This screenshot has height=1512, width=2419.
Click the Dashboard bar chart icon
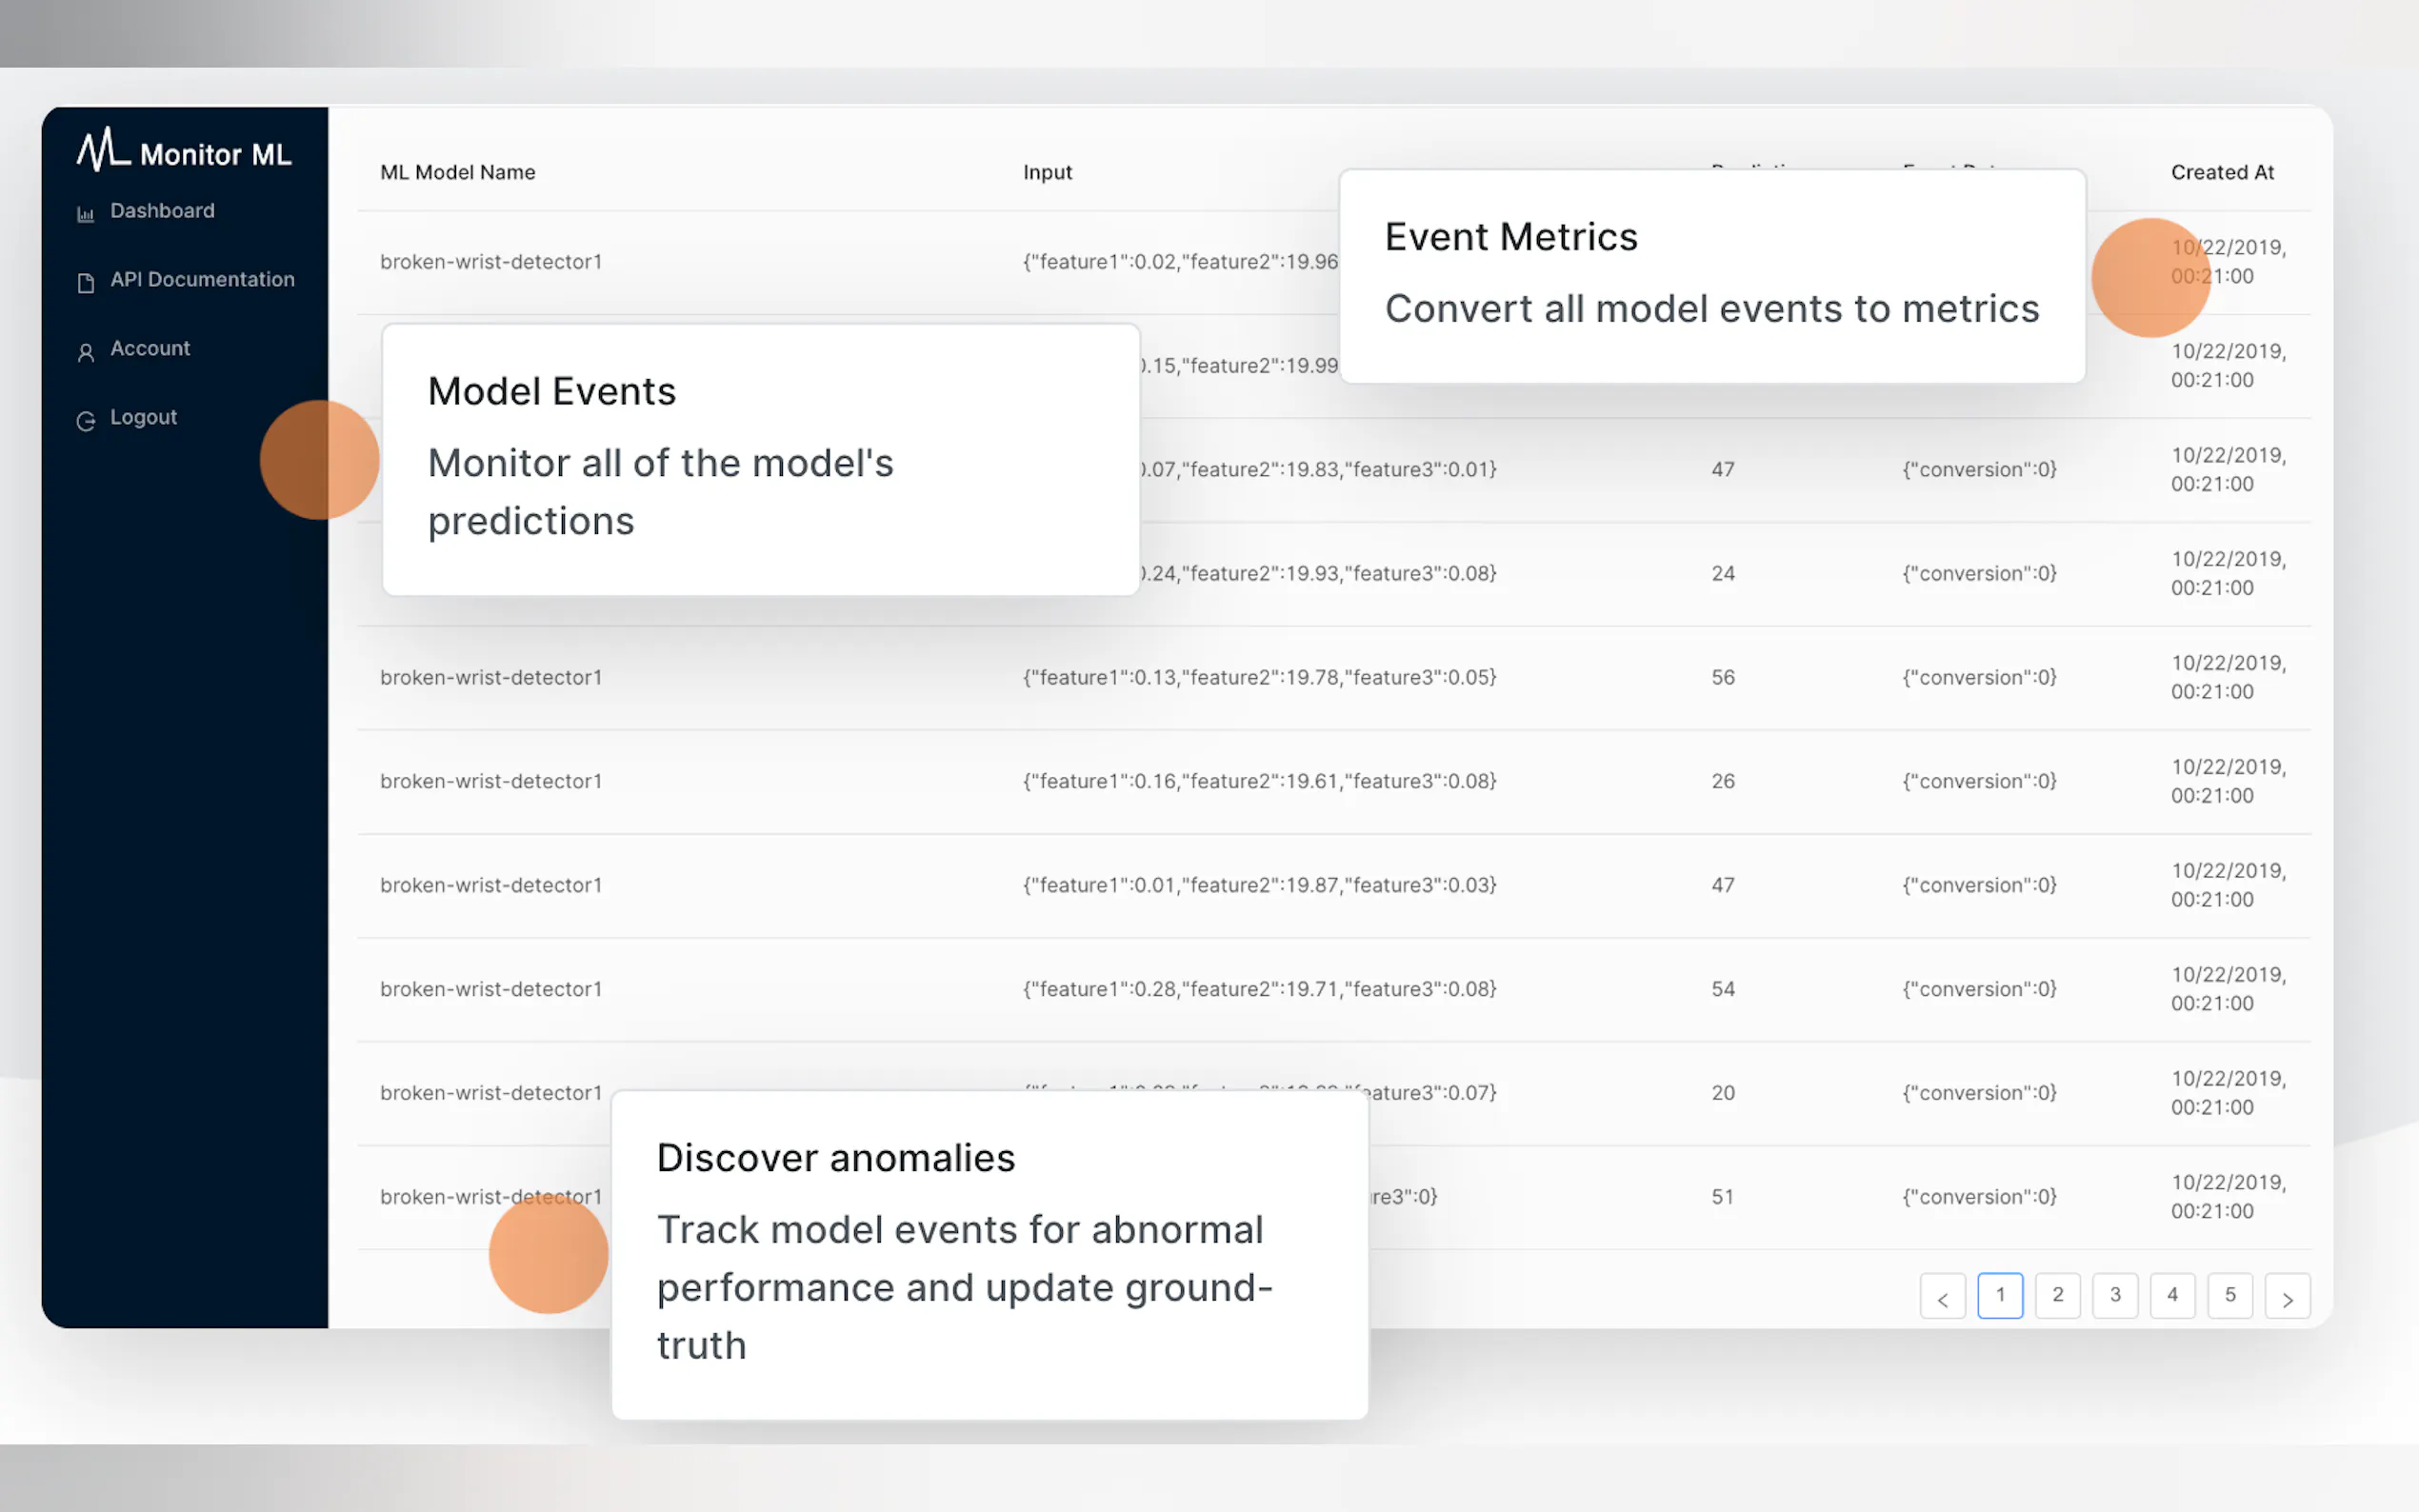pyautogui.click(x=86, y=214)
